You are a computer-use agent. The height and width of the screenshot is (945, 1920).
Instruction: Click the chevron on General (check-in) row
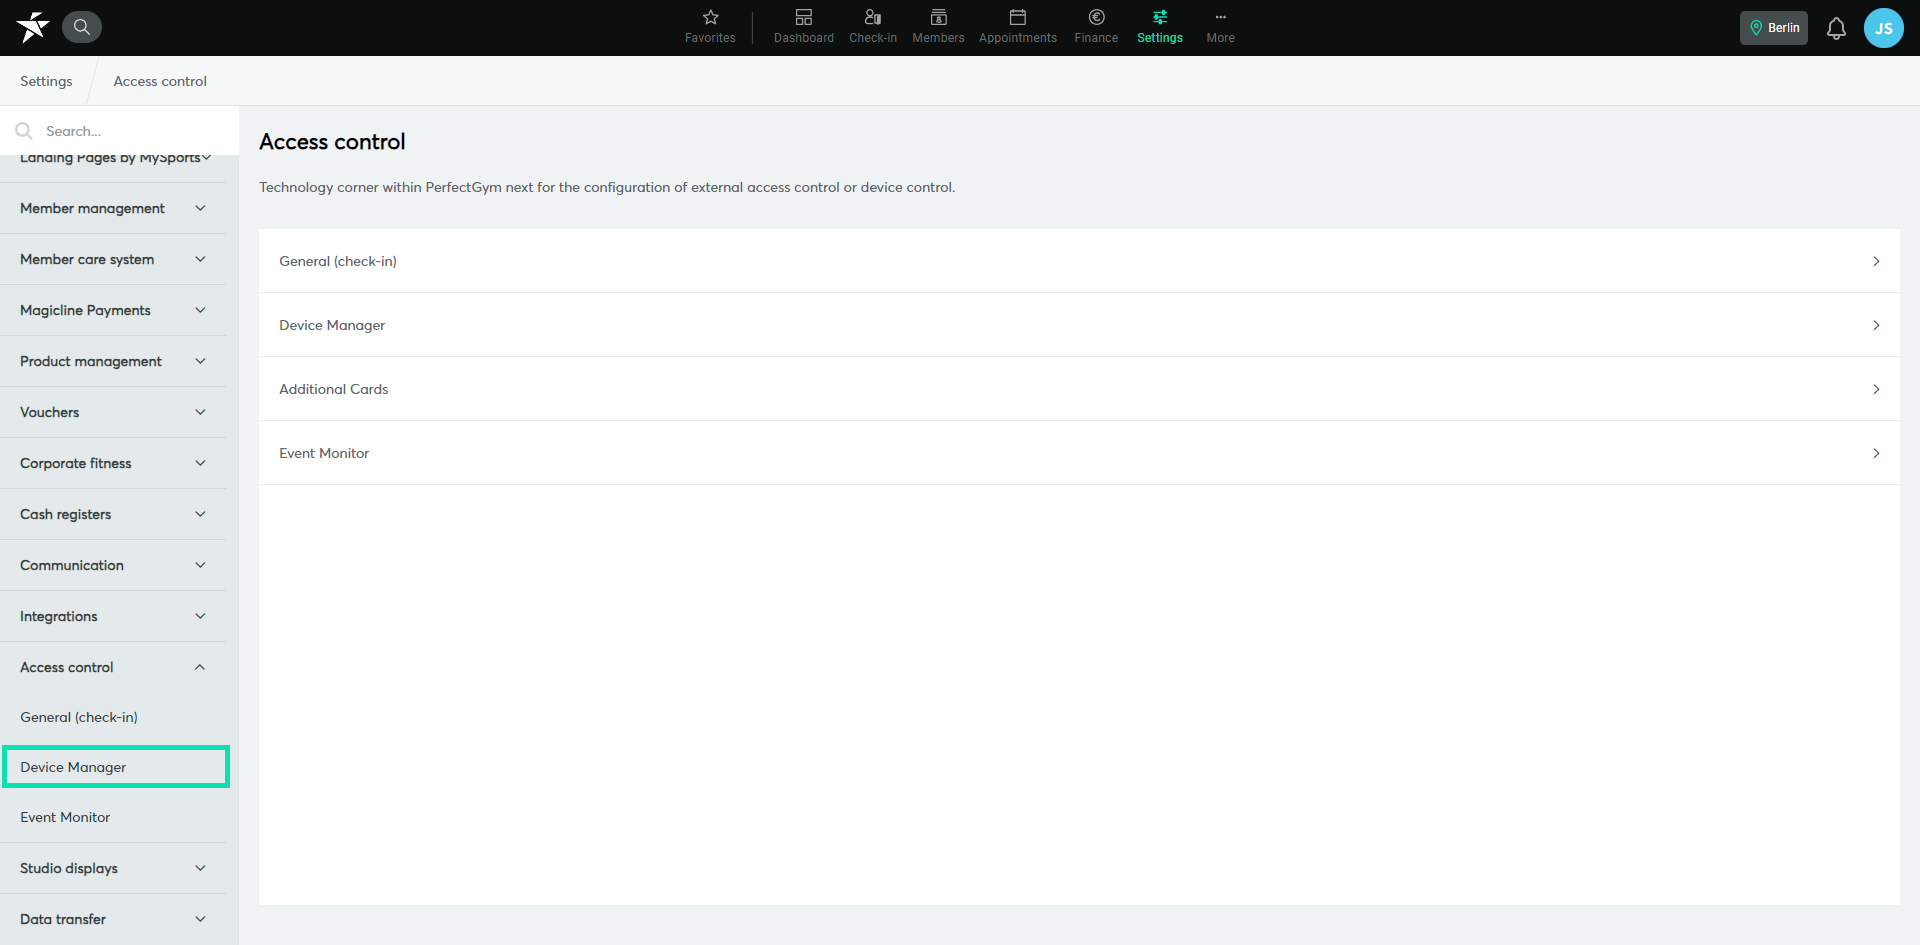point(1876,261)
